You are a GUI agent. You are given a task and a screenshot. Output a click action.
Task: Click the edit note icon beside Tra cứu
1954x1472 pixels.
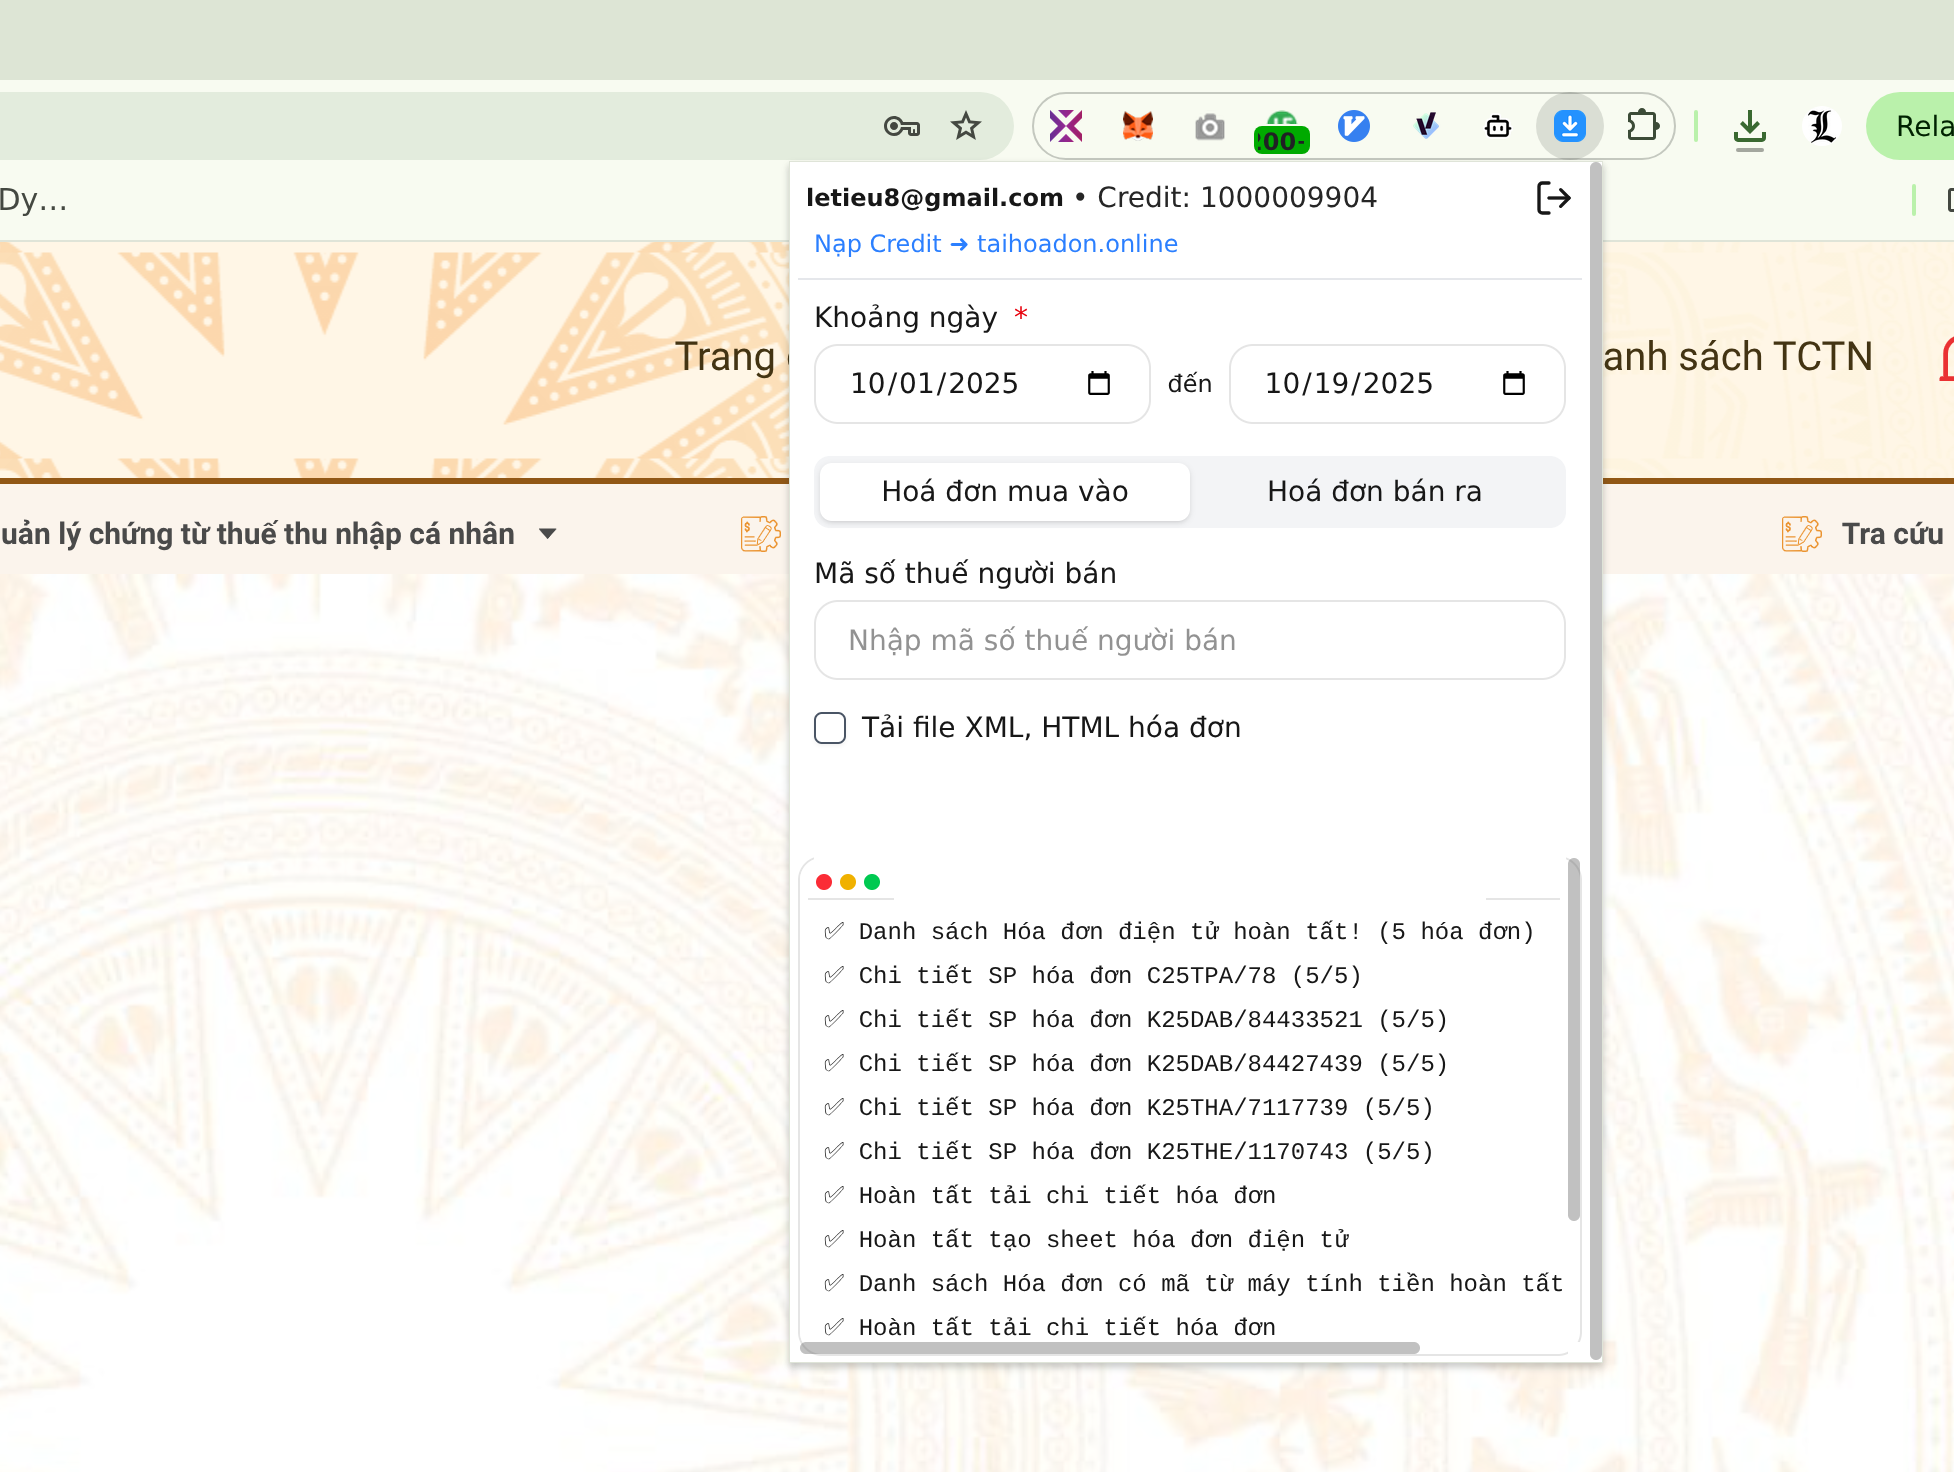(1801, 534)
